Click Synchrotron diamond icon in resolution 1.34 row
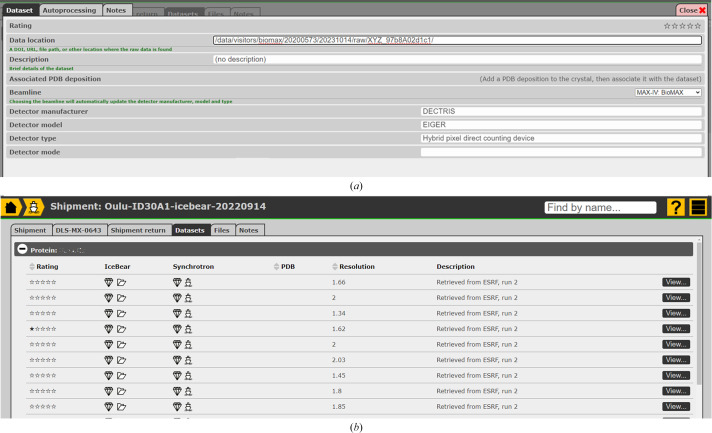Image resolution: width=712 pixels, height=433 pixels. coord(177,313)
